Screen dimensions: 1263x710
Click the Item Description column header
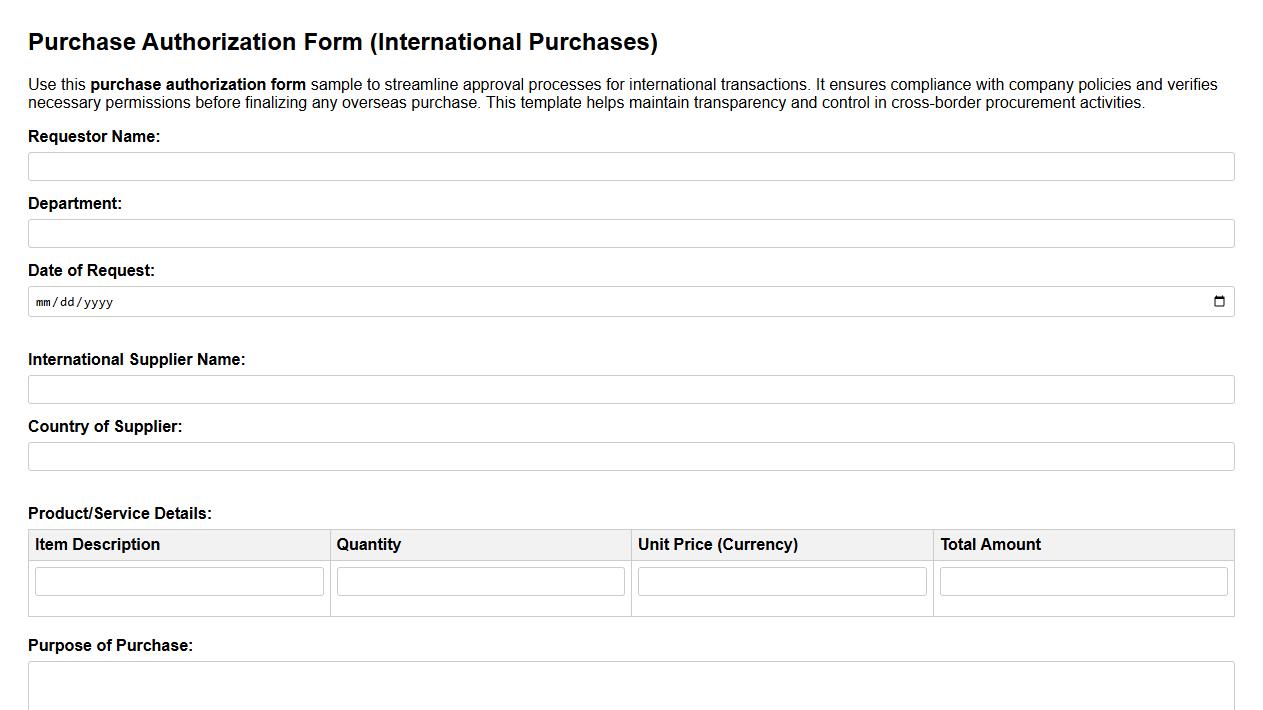coord(97,544)
